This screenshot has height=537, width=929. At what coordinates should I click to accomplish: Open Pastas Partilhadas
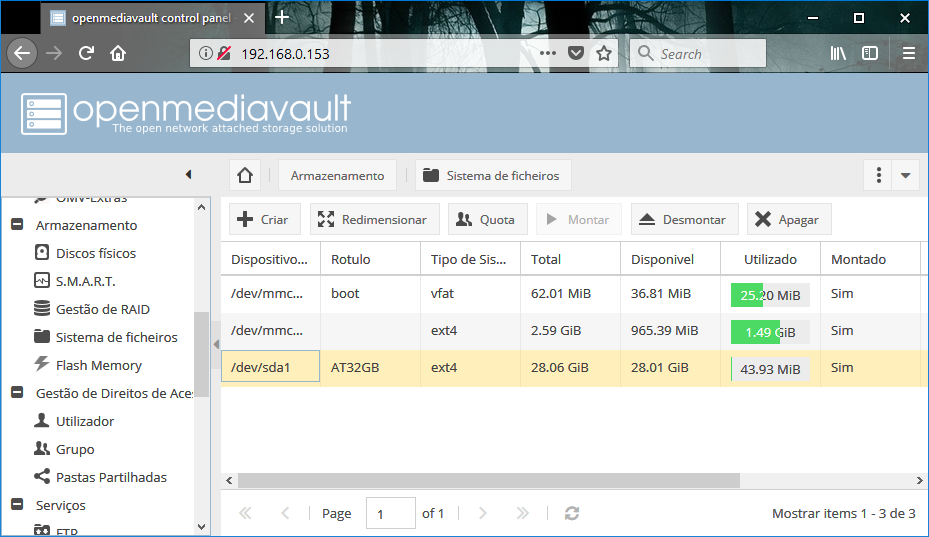tap(101, 477)
